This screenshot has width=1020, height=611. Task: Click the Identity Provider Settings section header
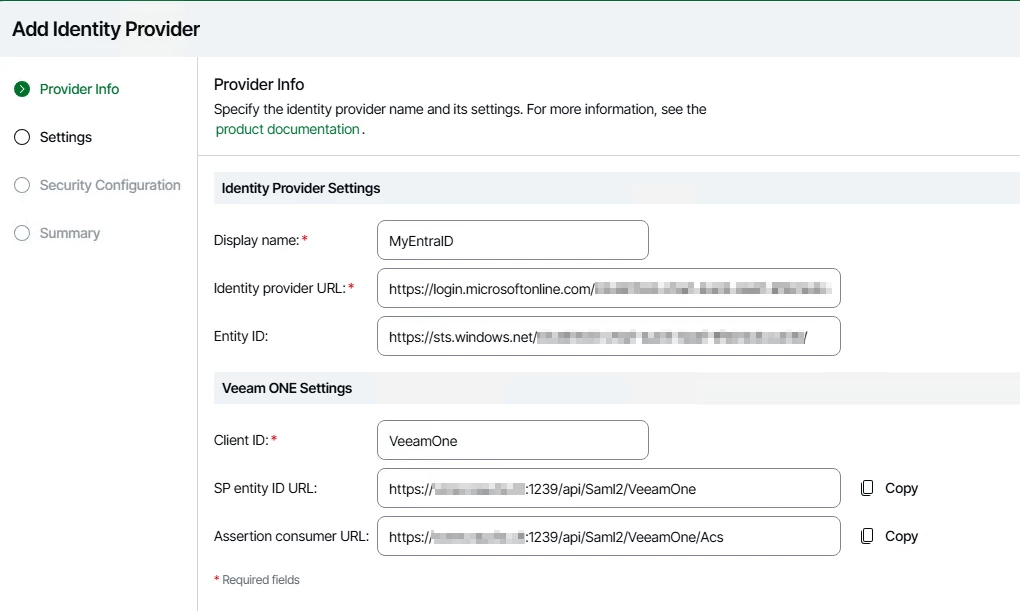[x=617, y=188]
